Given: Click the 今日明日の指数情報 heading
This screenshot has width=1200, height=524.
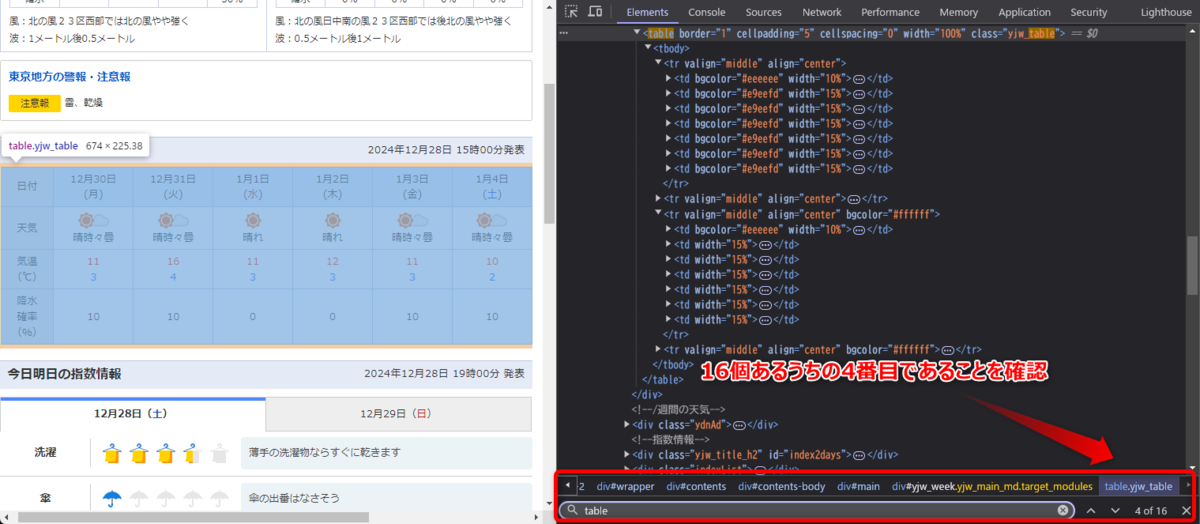Looking at the screenshot, I should pyautogui.click(x=65, y=374).
